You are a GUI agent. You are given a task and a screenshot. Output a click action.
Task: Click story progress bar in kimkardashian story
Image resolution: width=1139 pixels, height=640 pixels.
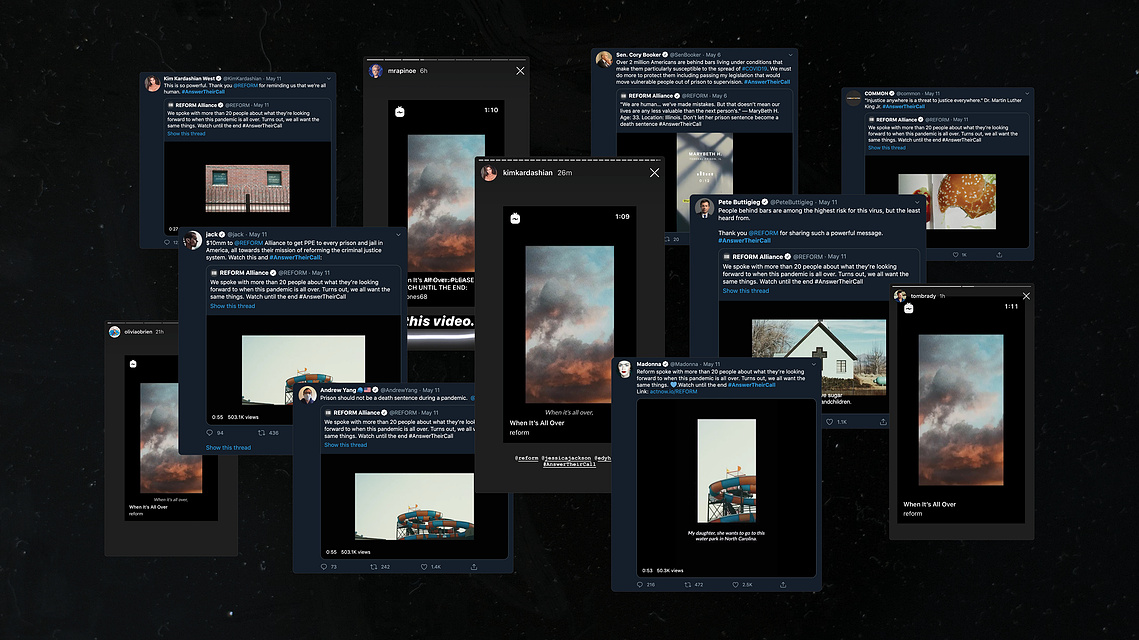click(x=570, y=160)
